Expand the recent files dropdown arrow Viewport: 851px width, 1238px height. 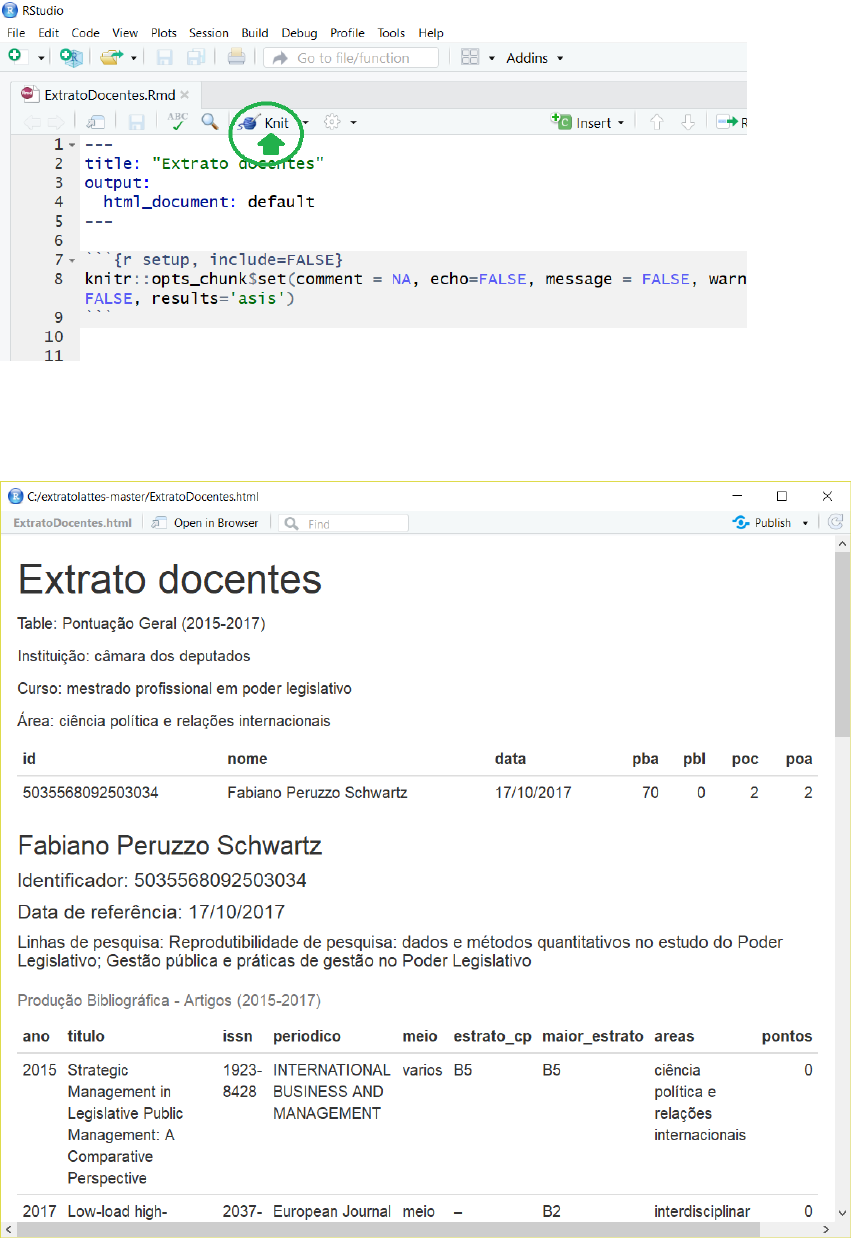(133, 58)
